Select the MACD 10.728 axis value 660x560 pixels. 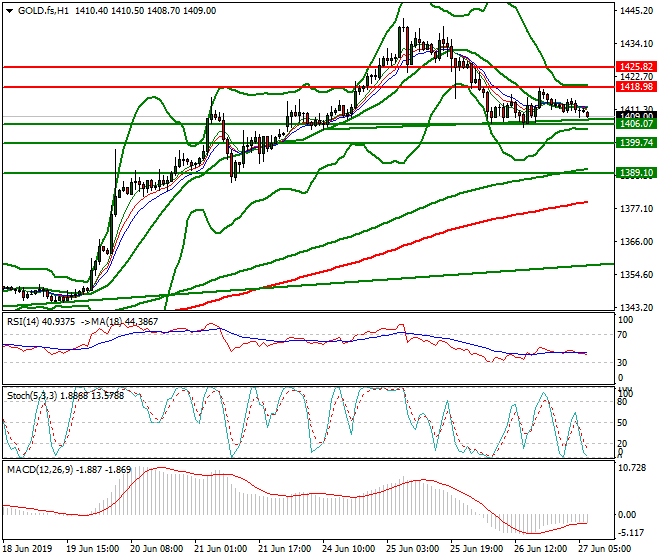tap(631, 468)
